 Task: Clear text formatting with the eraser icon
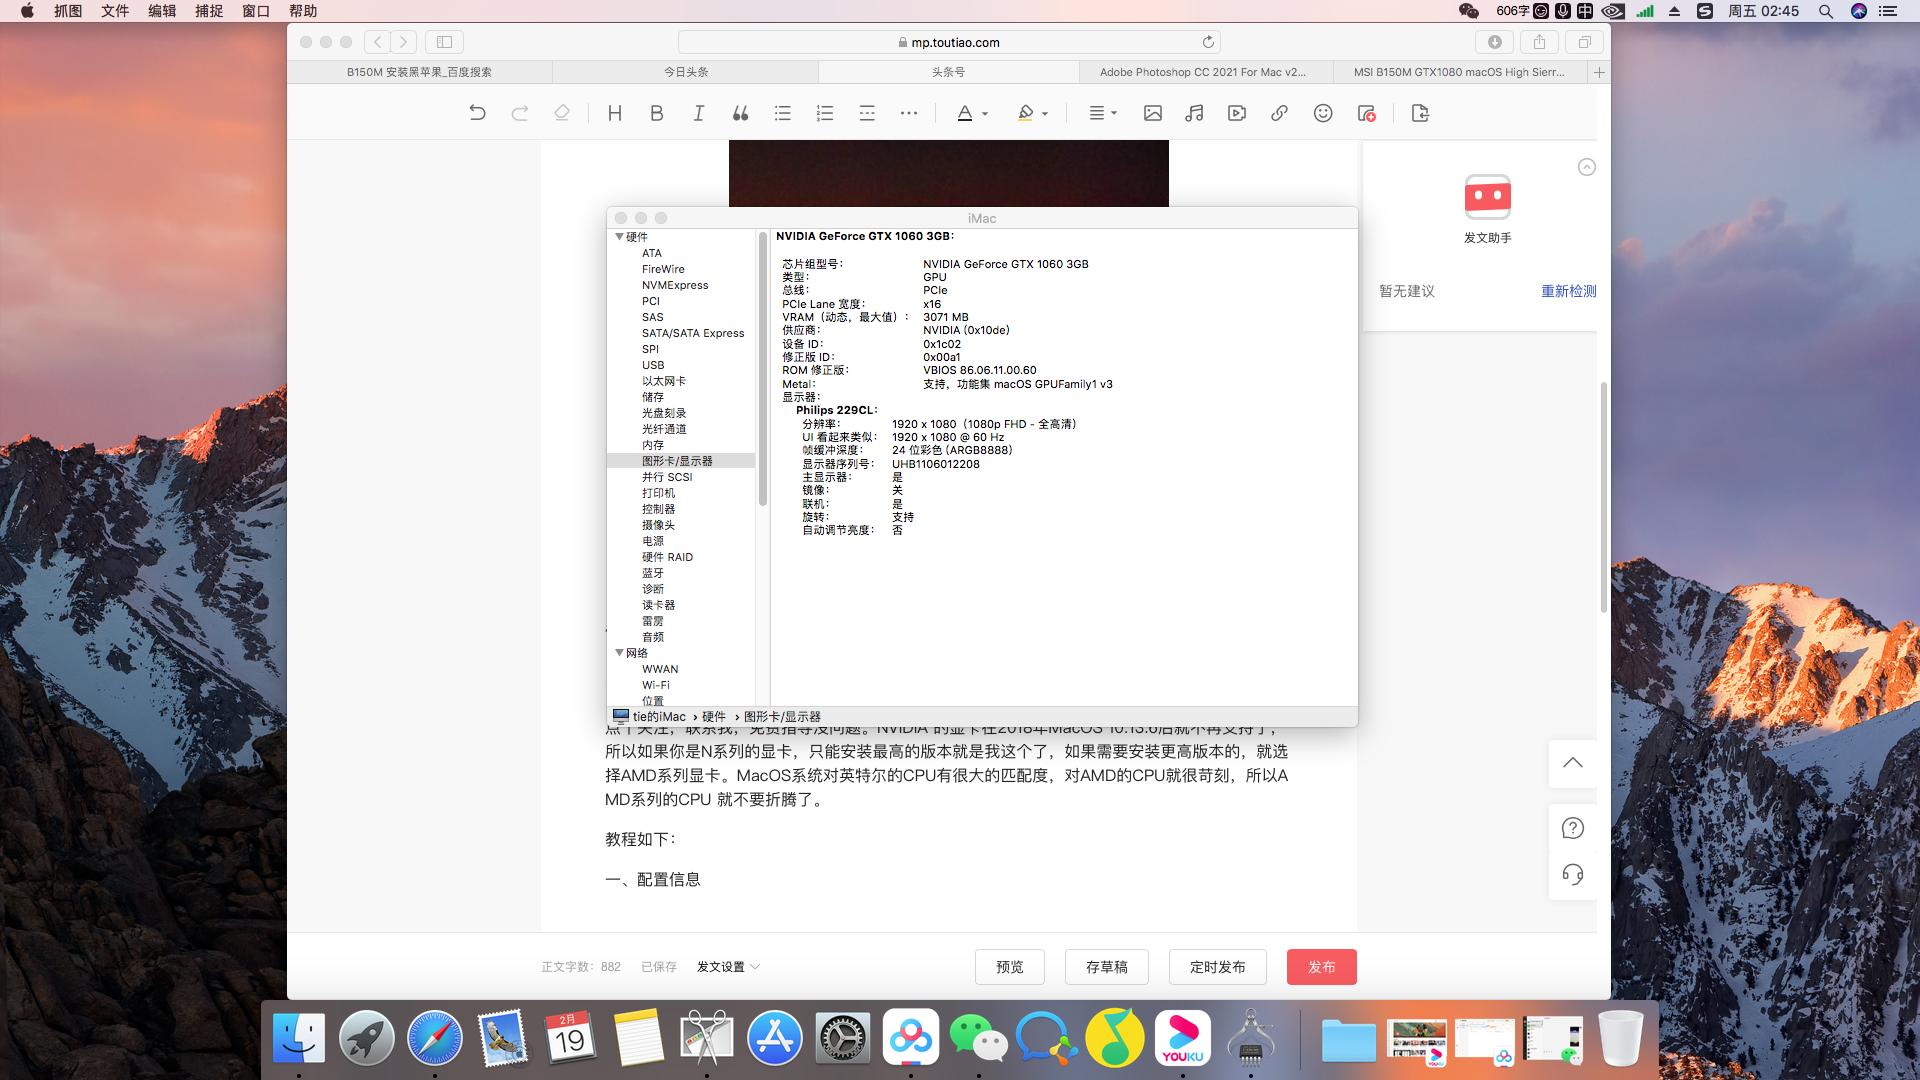click(562, 113)
